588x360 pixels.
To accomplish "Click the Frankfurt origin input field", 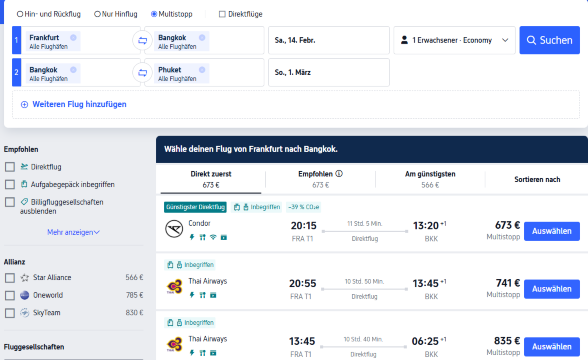I will point(81,40).
